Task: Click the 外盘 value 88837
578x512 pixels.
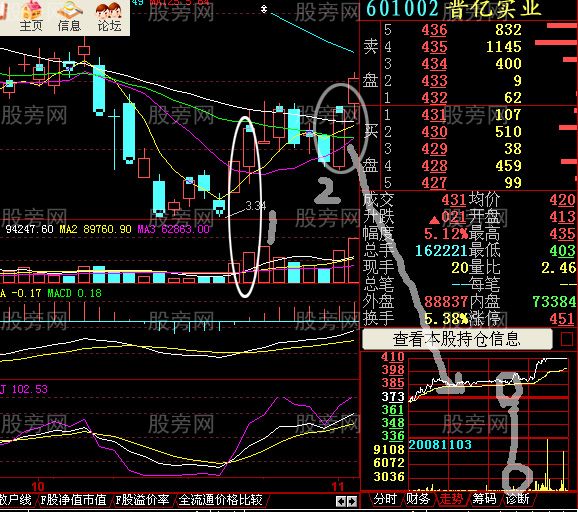Action: coord(446,302)
